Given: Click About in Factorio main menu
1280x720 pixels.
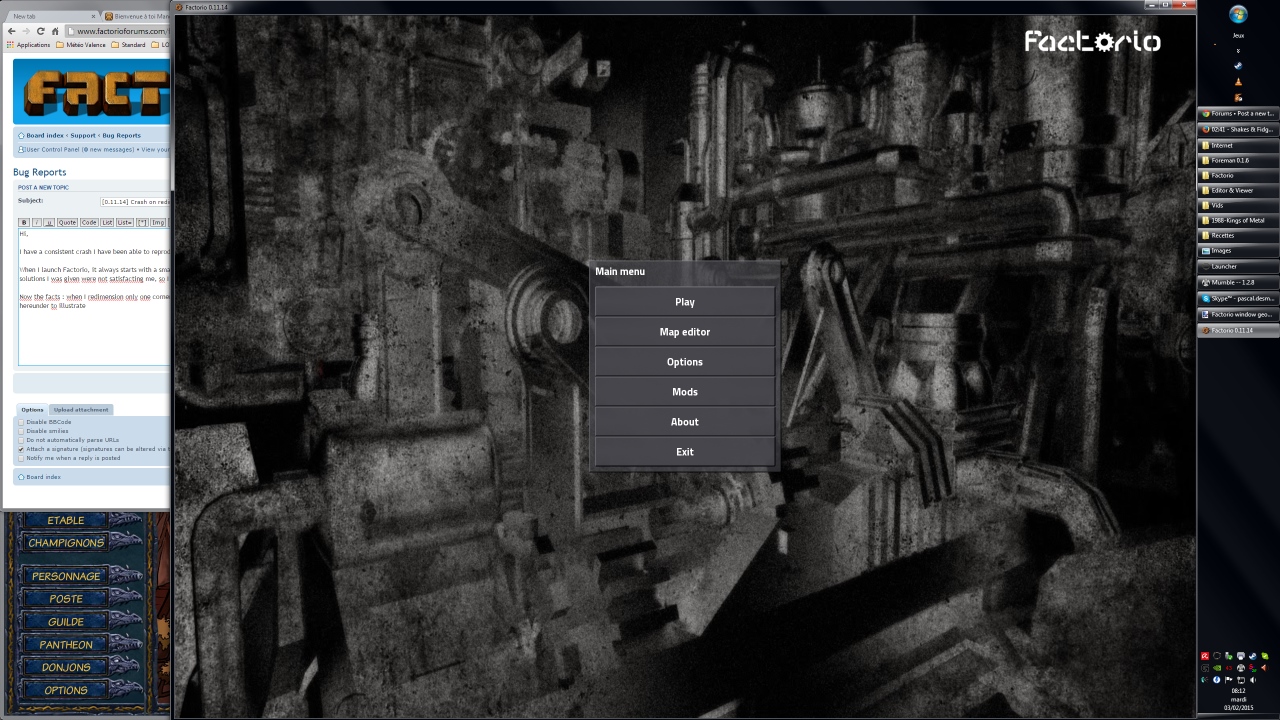Looking at the screenshot, I should pos(684,422).
